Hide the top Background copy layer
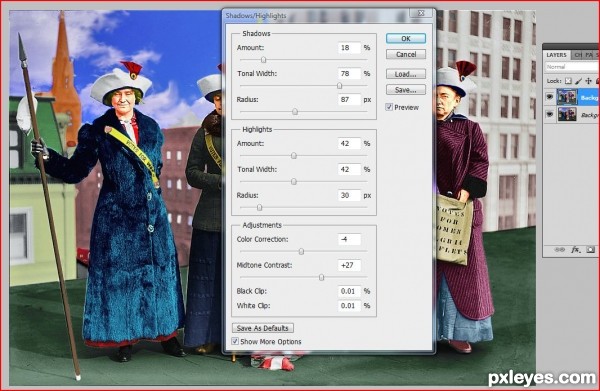 pos(550,97)
